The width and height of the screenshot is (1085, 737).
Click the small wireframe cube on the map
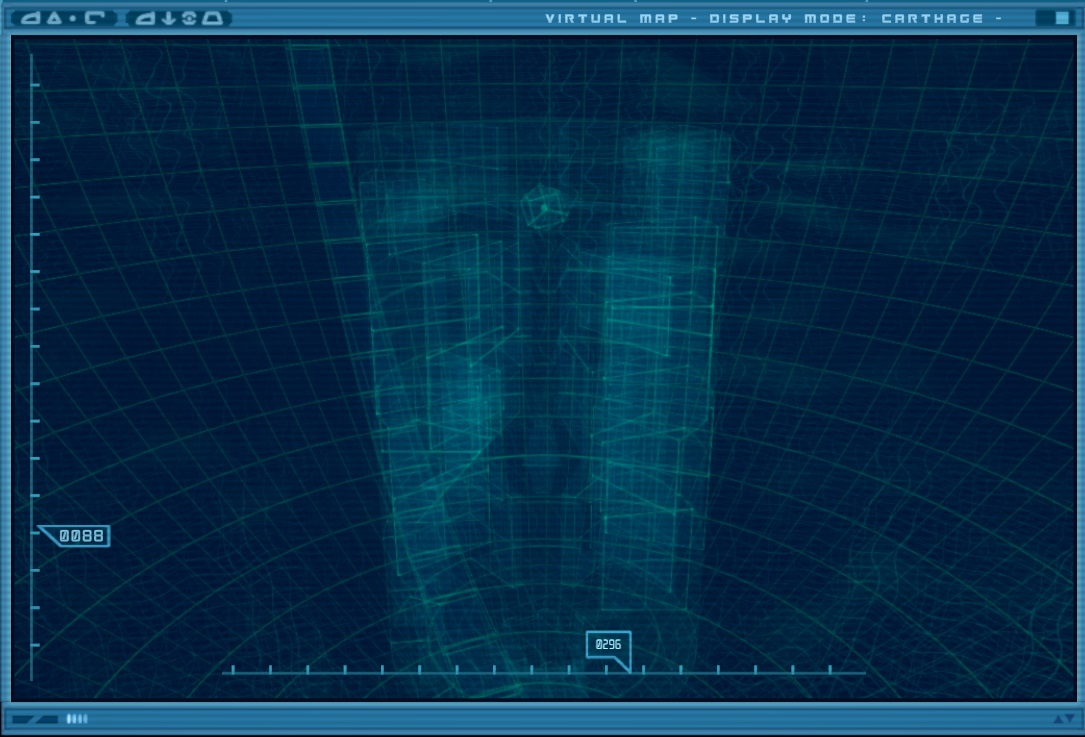coord(544,206)
